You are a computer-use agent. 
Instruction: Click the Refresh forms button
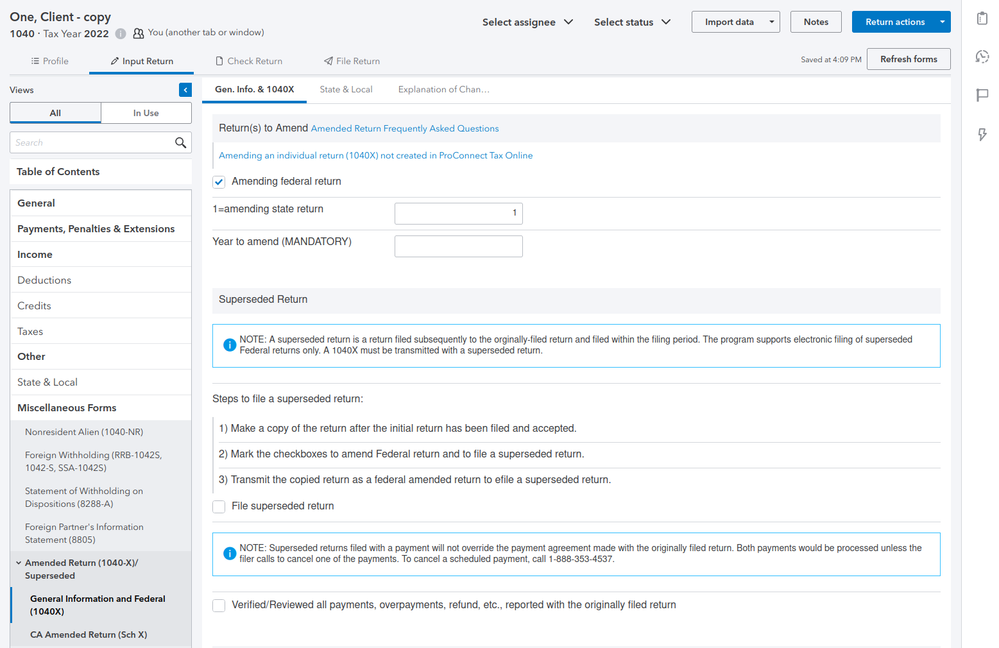click(908, 59)
